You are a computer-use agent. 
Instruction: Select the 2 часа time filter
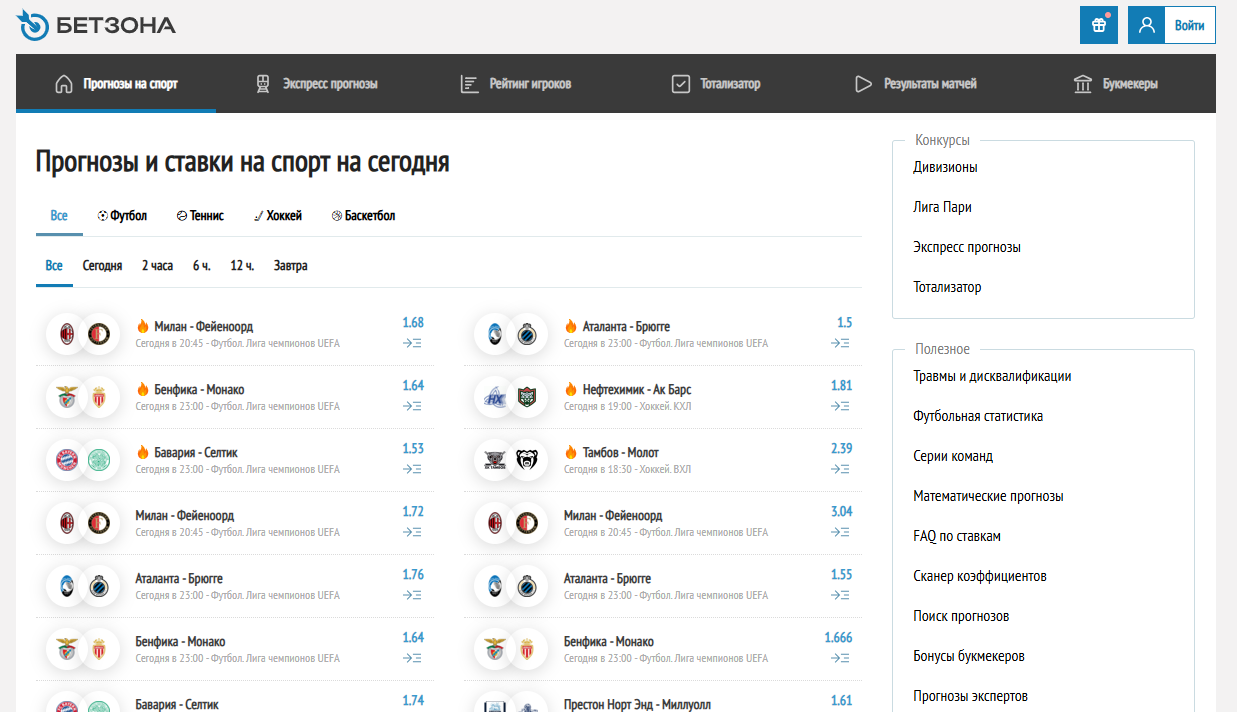click(157, 266)
